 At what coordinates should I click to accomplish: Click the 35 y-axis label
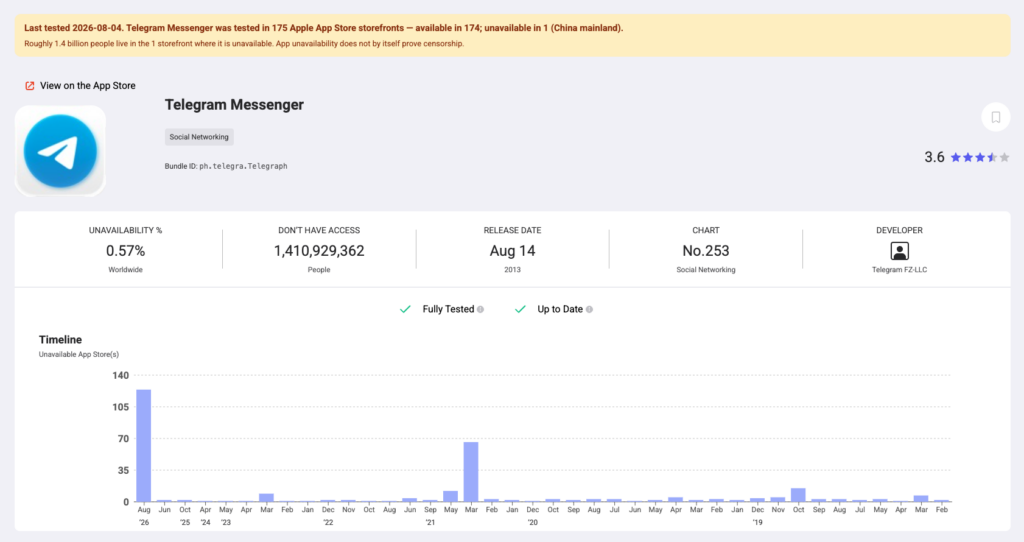(x=123, y=470)
